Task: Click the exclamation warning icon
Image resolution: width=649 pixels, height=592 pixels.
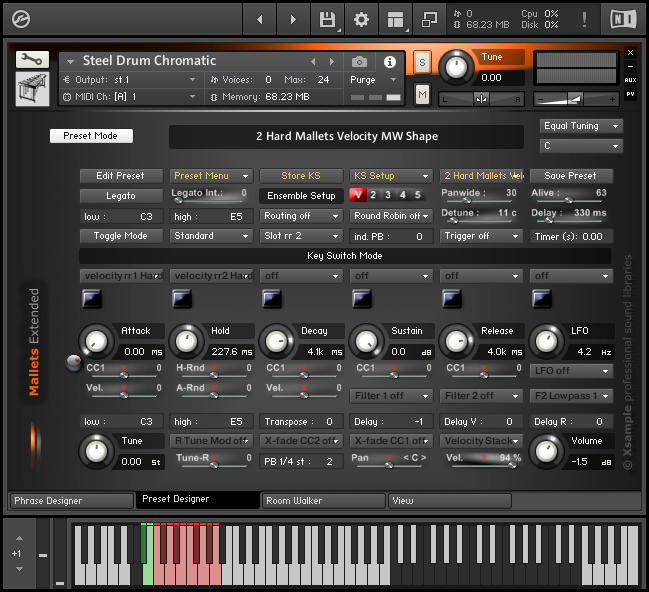Action: tap(584, 19)
